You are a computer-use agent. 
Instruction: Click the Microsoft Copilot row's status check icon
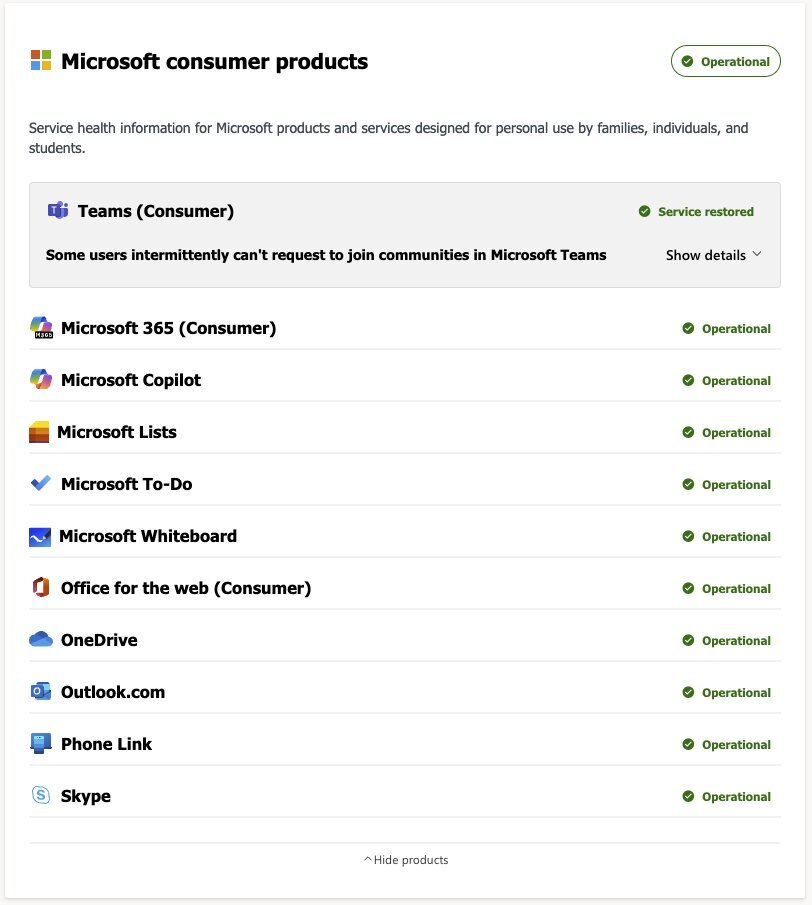[x=688, y=380]
